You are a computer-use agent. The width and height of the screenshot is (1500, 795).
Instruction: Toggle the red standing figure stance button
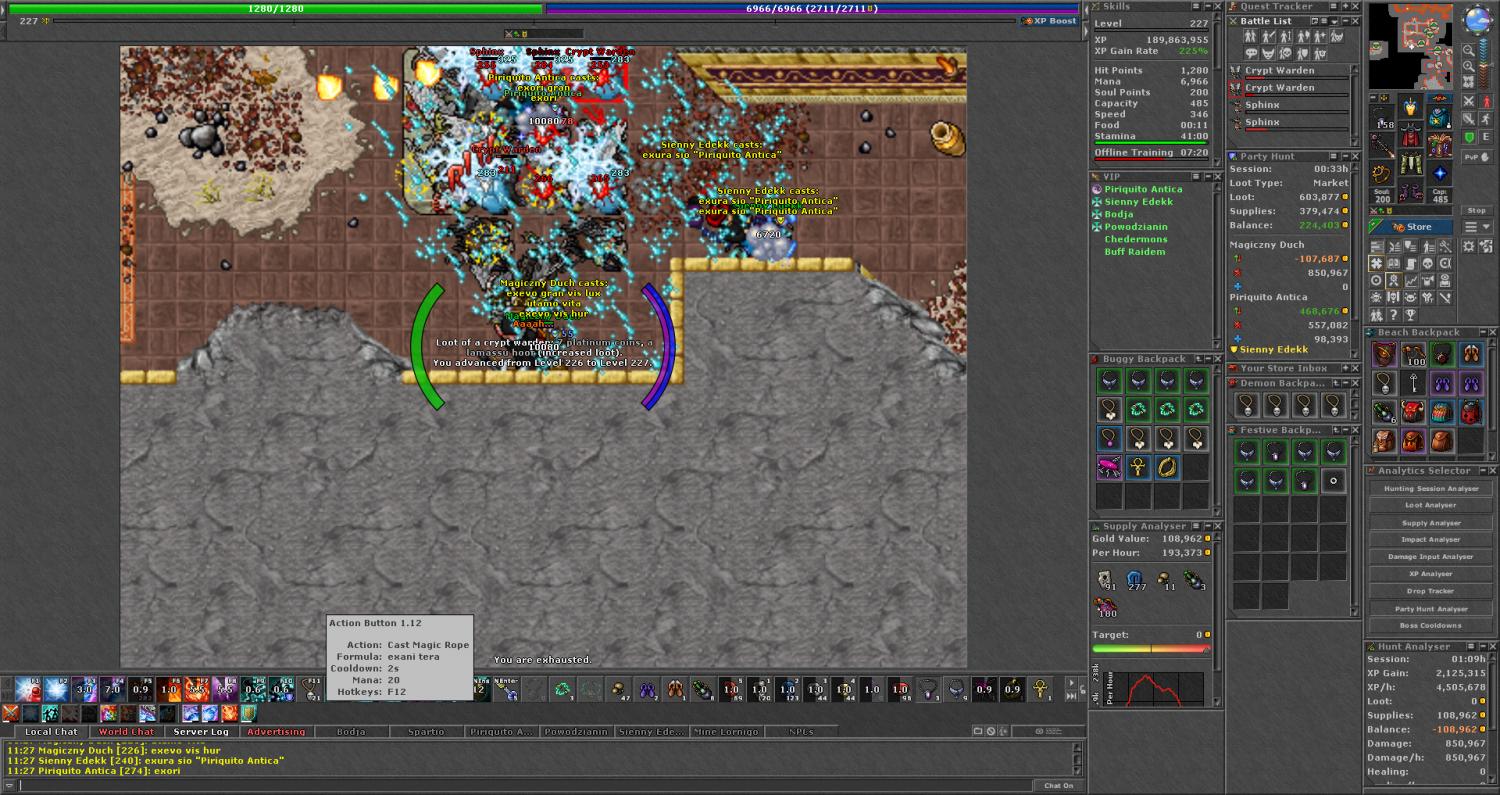click(x=1486, y=101)
